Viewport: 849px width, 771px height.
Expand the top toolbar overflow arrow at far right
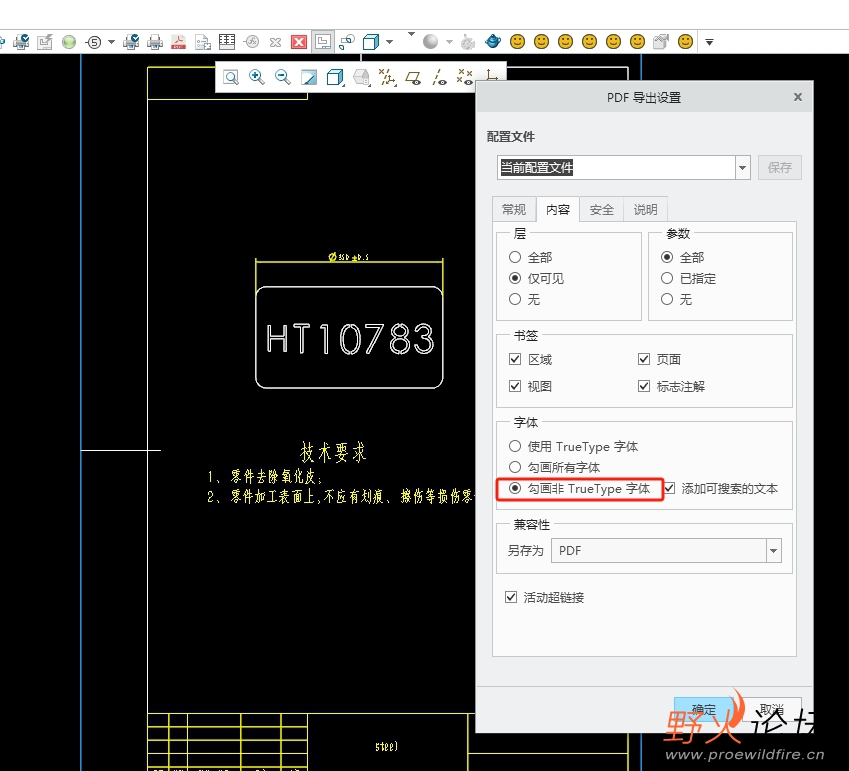(709, 42)
